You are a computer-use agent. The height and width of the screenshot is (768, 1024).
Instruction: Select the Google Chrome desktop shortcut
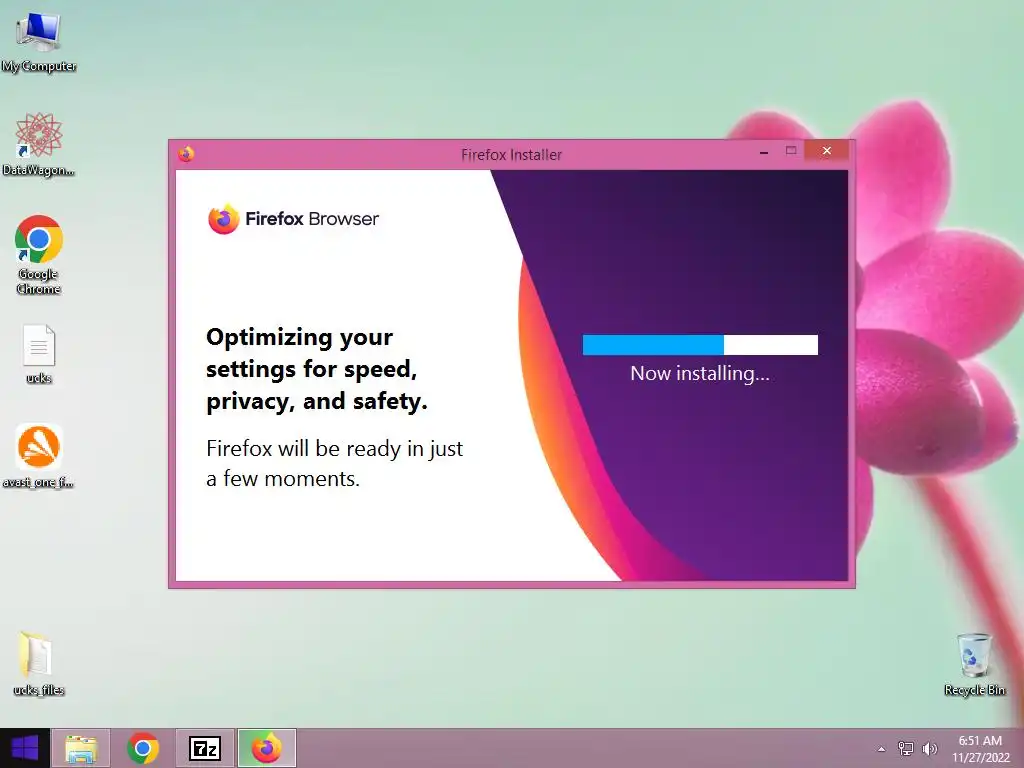(39, 255)
